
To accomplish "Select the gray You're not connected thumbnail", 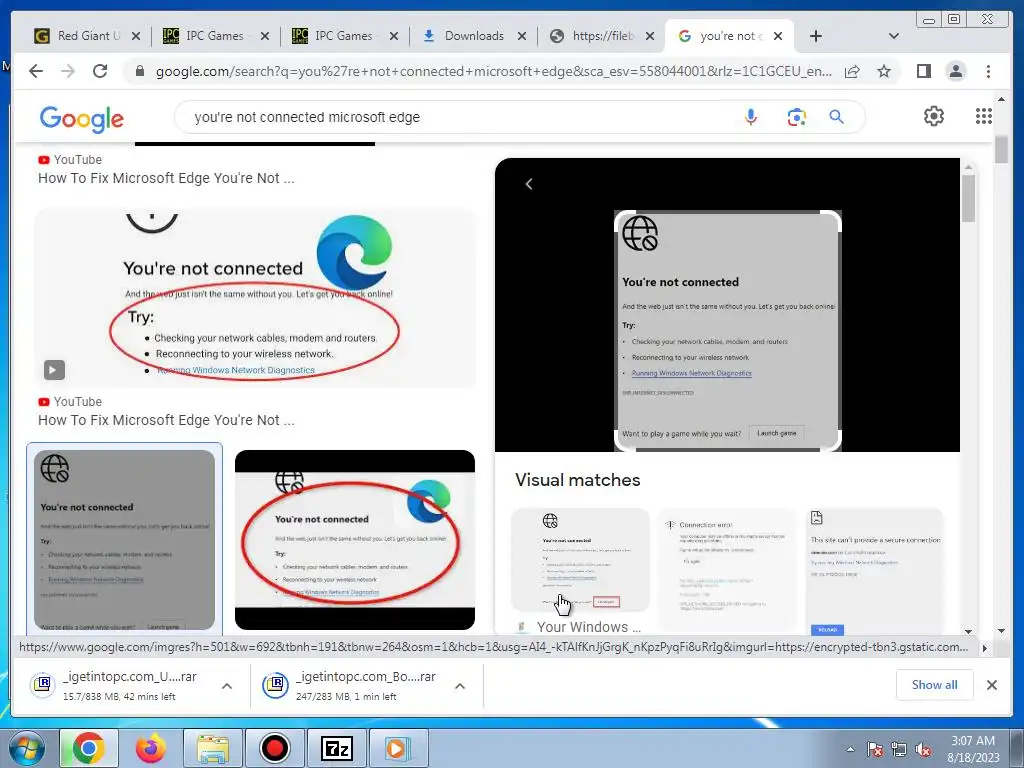I will [x=124, y=540].
